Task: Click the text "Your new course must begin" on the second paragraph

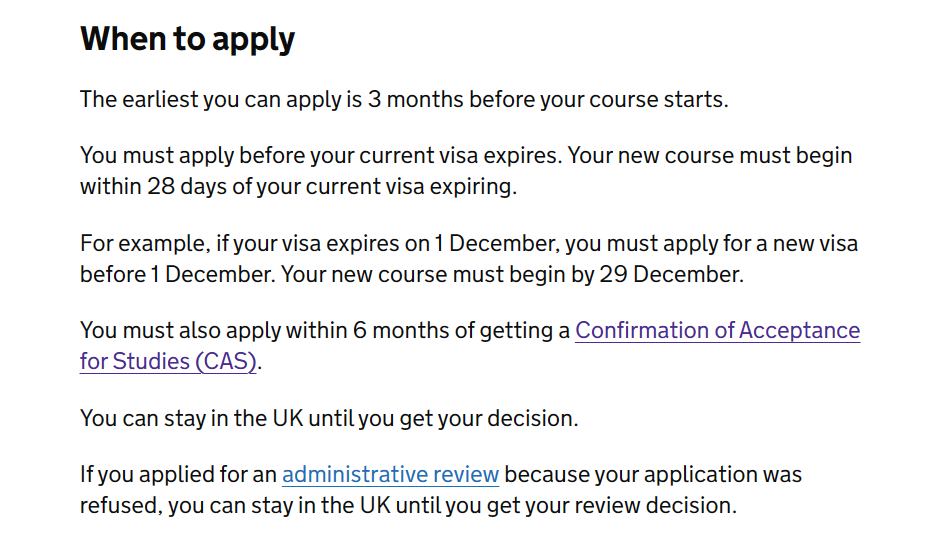Action: point(710,155)
